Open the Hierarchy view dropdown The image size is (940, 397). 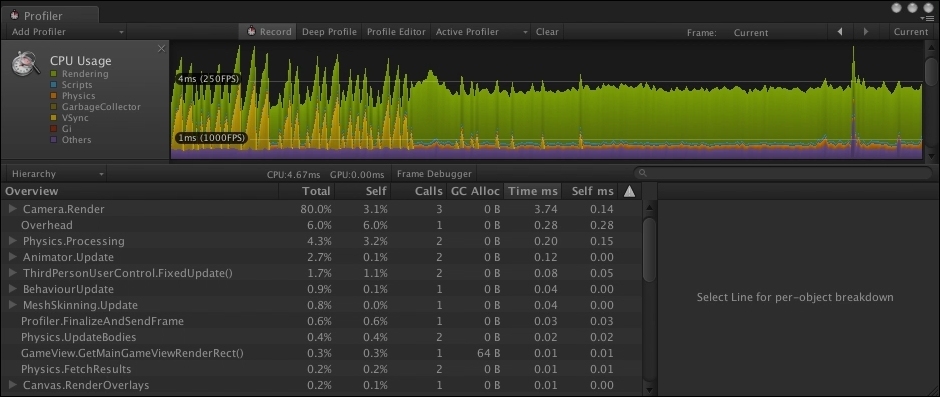pos(58,174)
